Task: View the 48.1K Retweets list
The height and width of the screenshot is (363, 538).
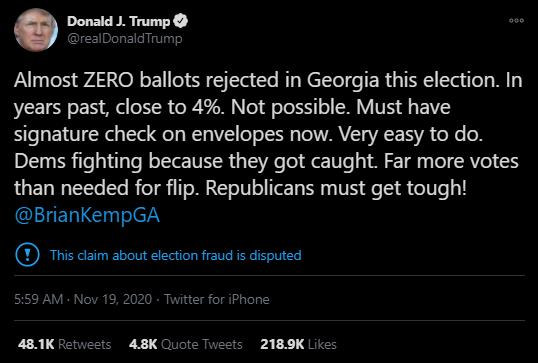Action: click(x=65, y=344)
